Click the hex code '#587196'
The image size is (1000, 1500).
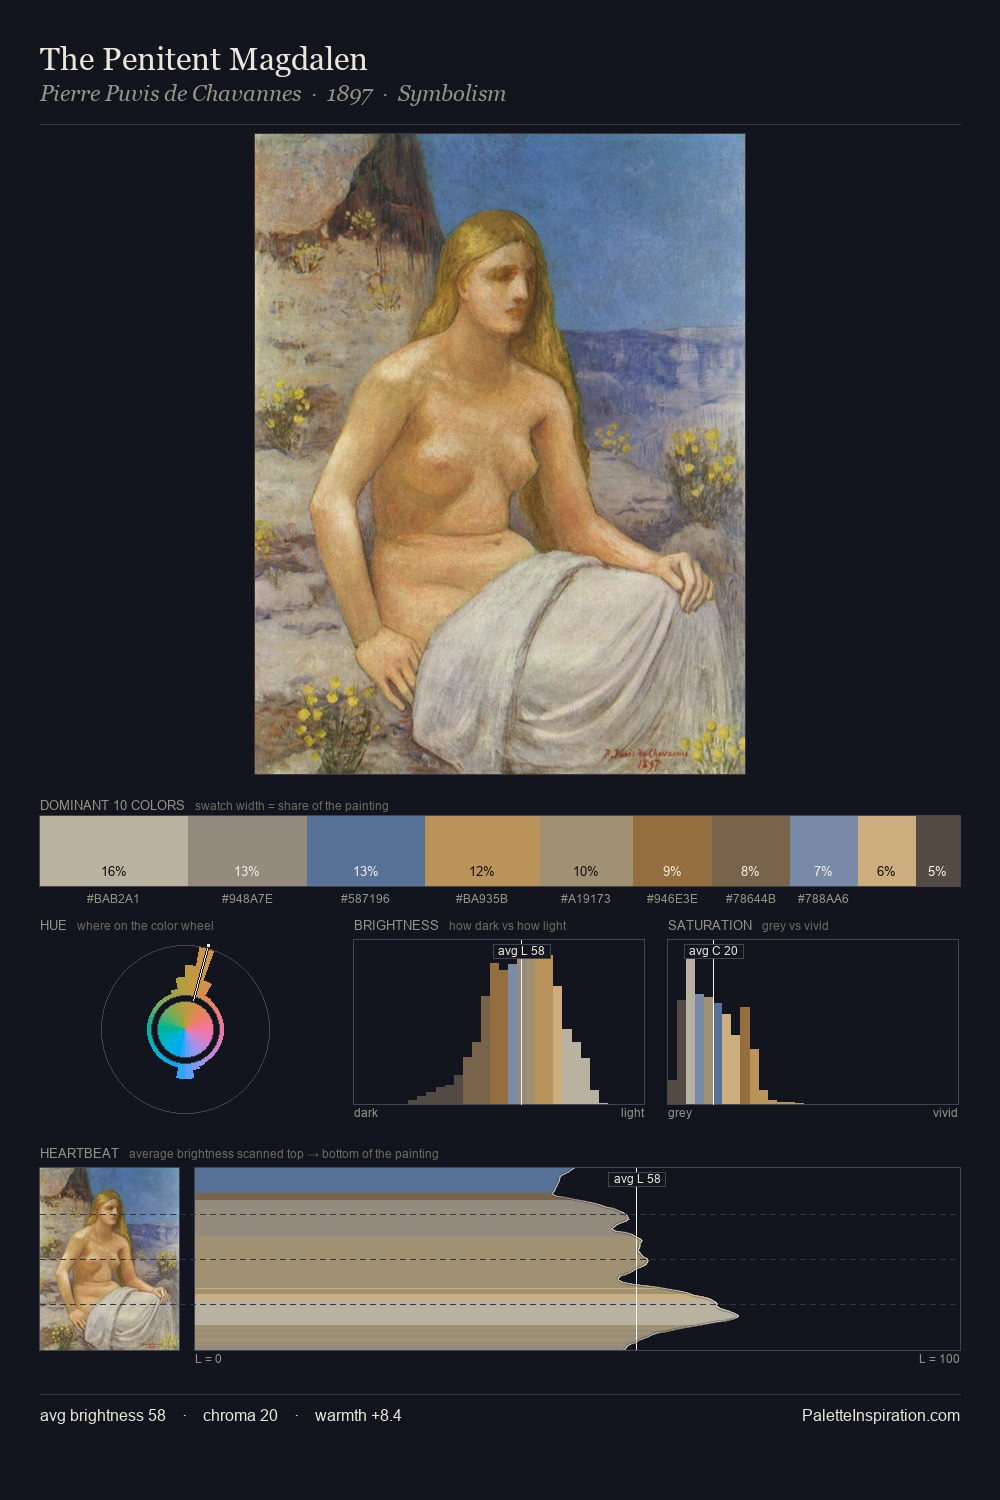tap(365, 898)
